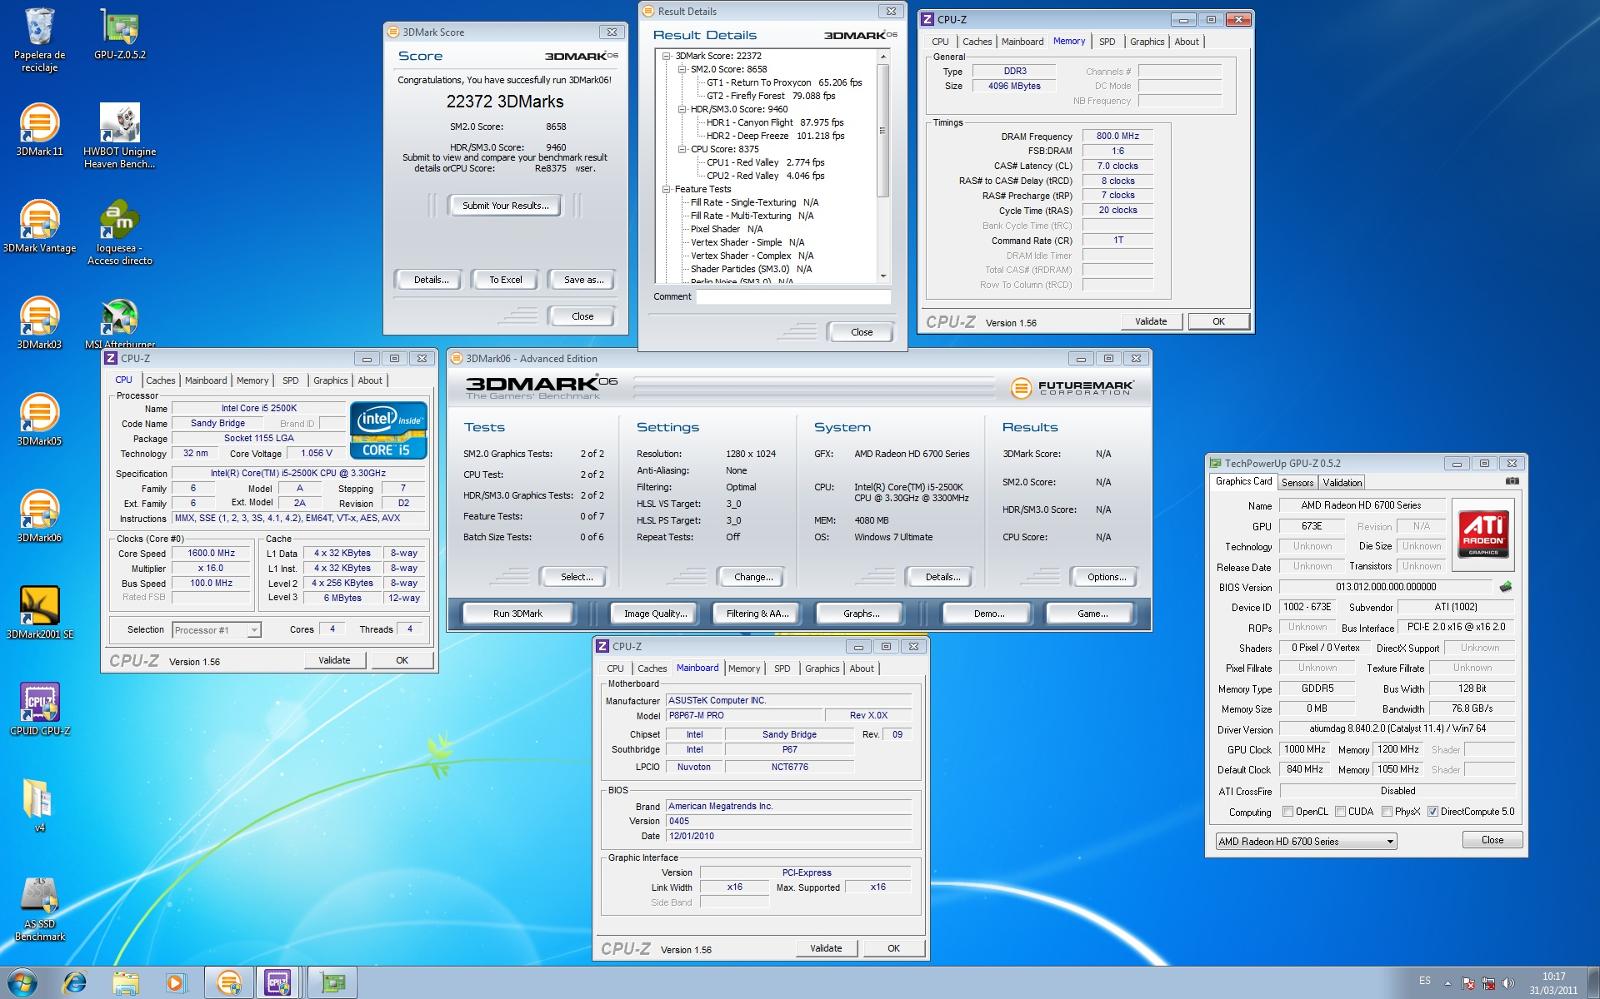Collapse the Feature Tests tree node
The image size is (1600, 999).
(667, 189)
